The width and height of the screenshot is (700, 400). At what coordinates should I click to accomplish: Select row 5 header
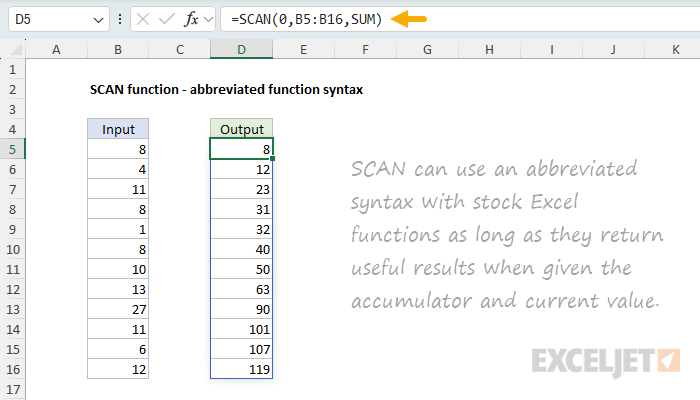[x=13, y=149]
